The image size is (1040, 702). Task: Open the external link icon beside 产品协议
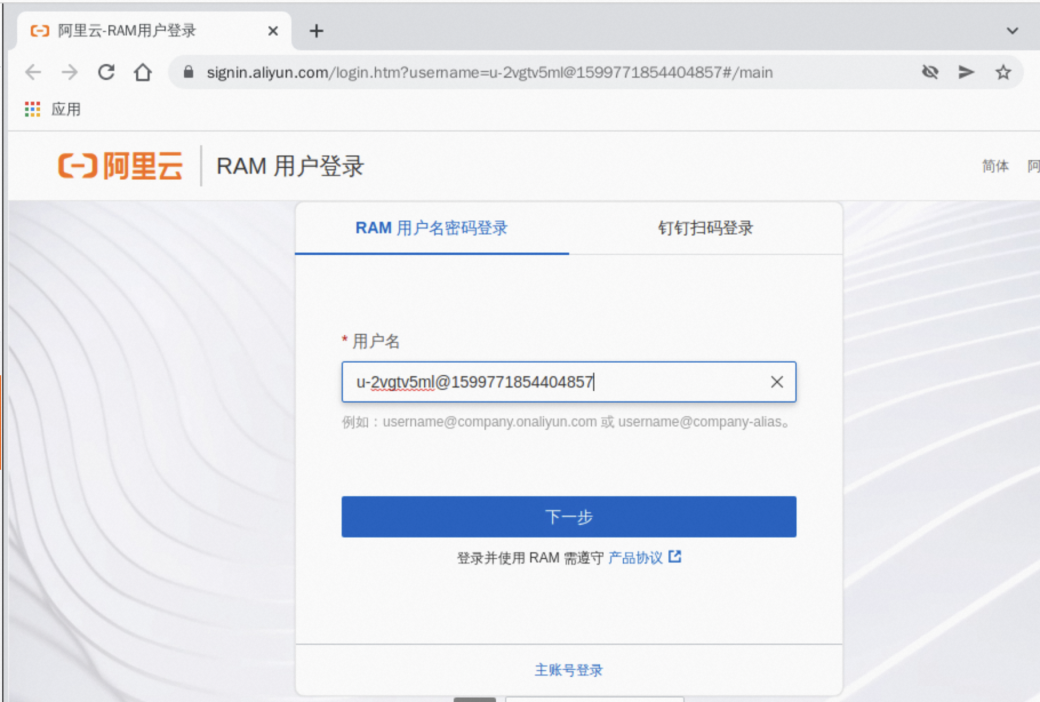coord(675,557)
